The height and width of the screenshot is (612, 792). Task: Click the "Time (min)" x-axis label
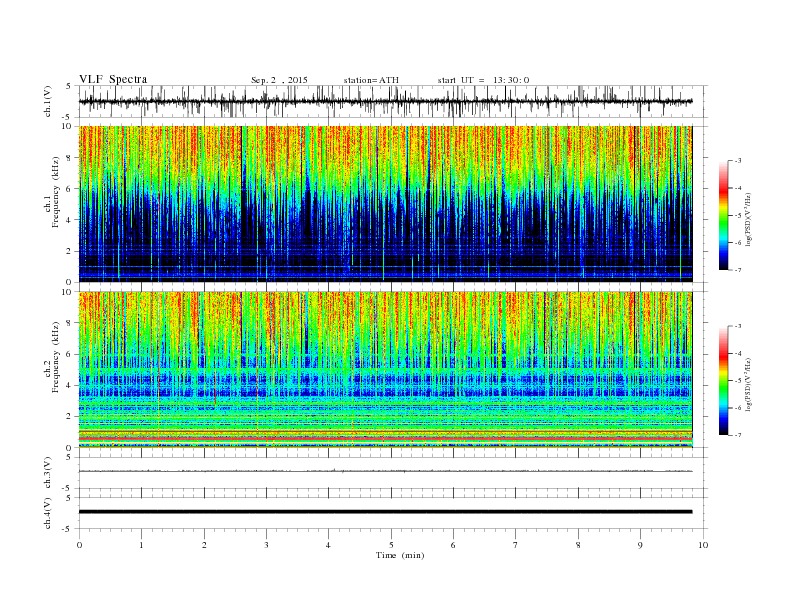click(400, 555)
